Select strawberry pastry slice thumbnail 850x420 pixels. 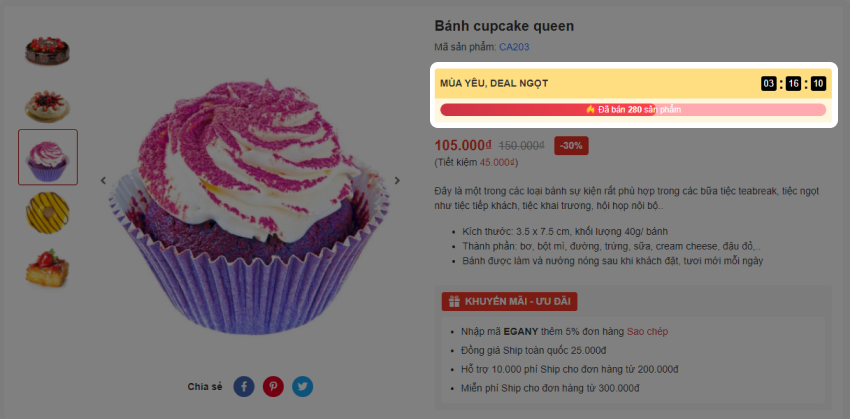pyautogui.click(x=48, y=267)
